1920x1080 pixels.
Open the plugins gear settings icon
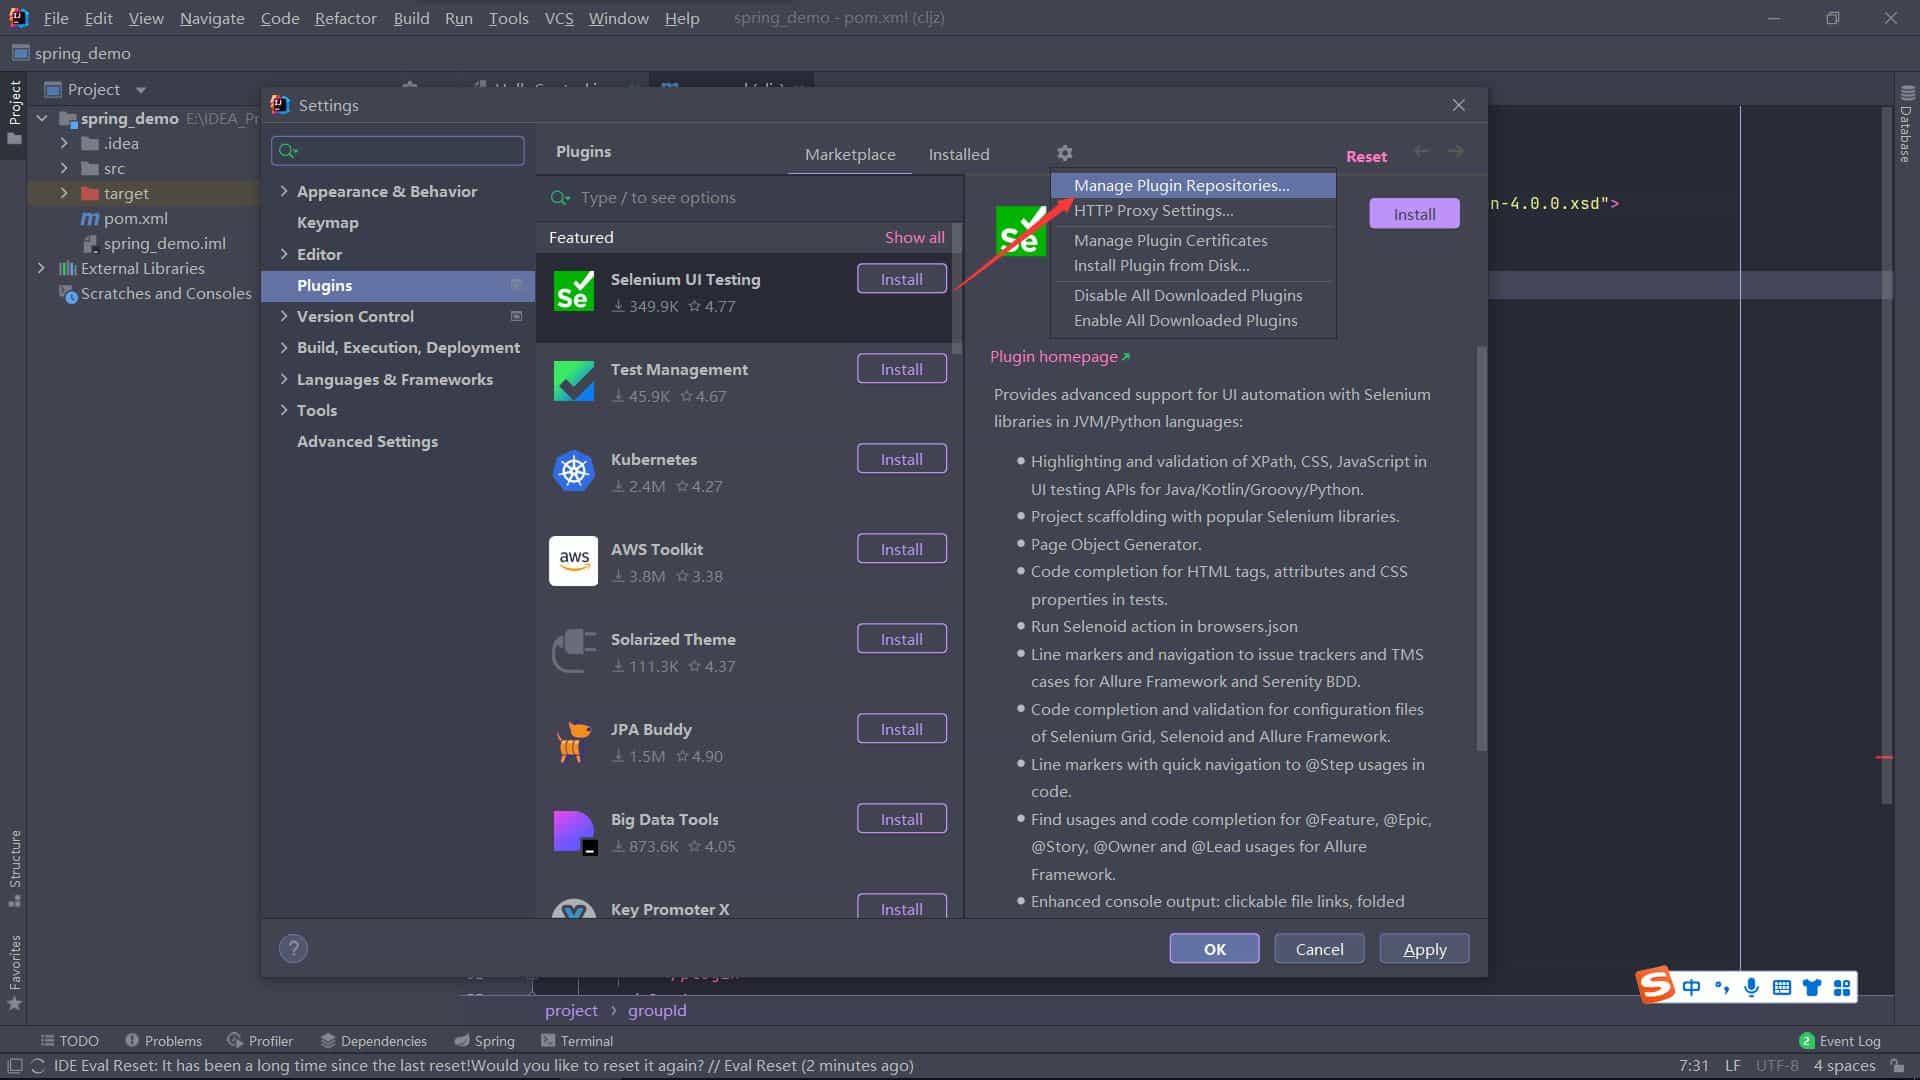[1064, 153]
